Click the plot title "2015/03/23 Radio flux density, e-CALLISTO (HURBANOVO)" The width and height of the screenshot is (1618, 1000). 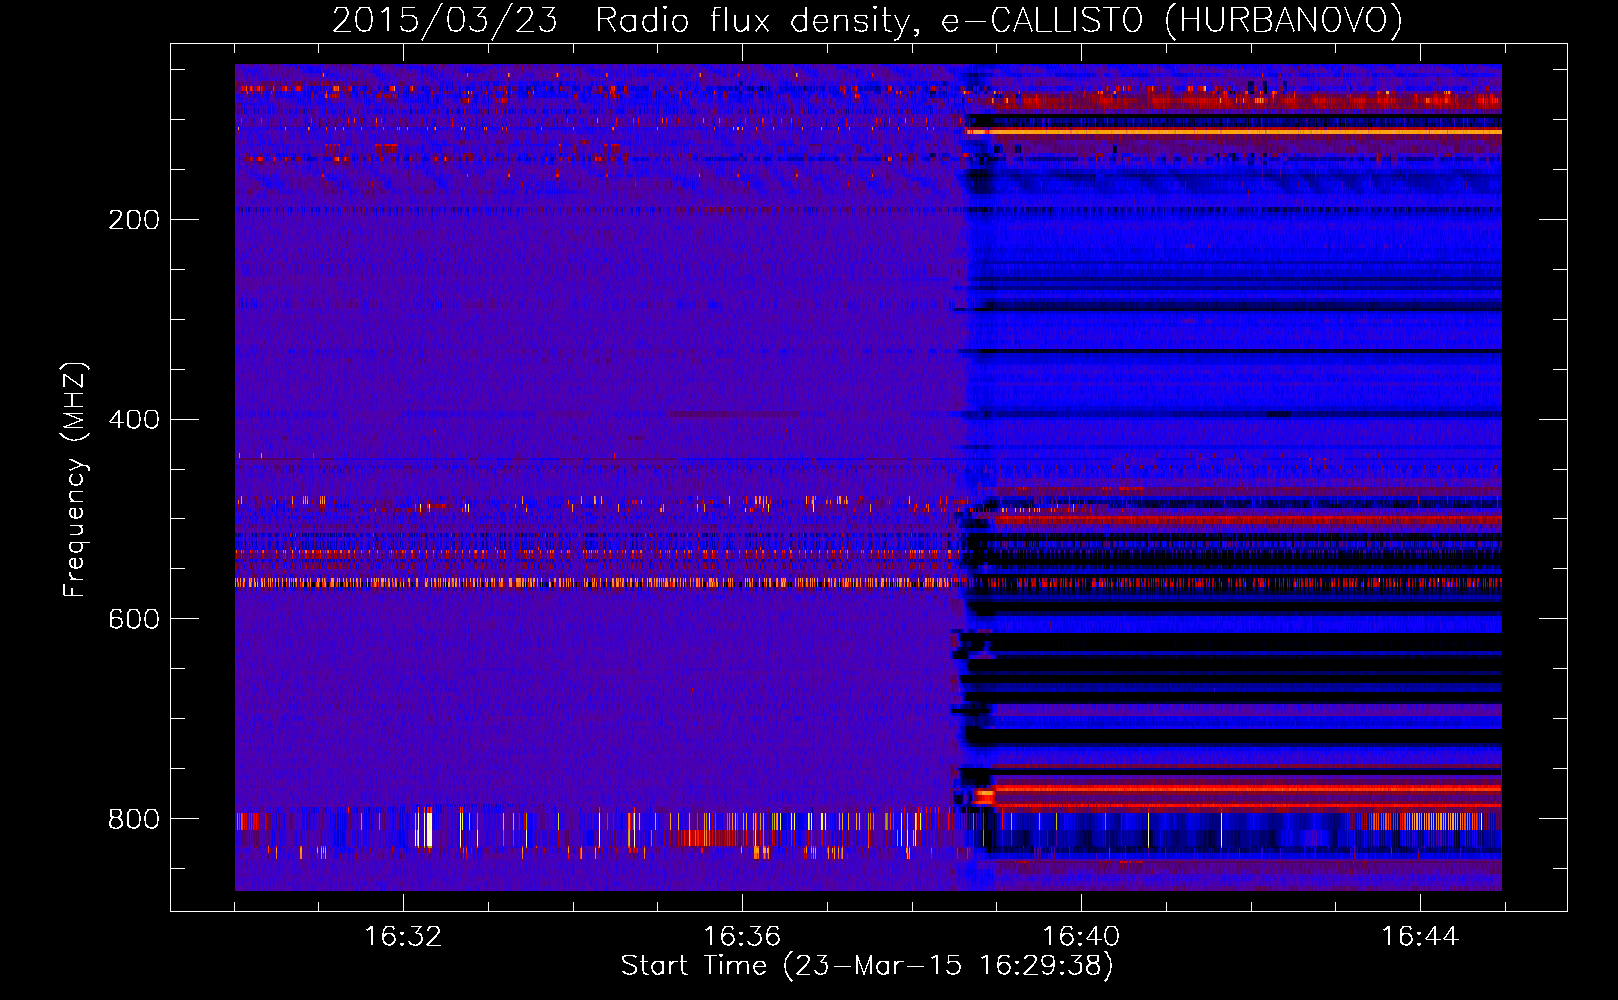point(867,20)
